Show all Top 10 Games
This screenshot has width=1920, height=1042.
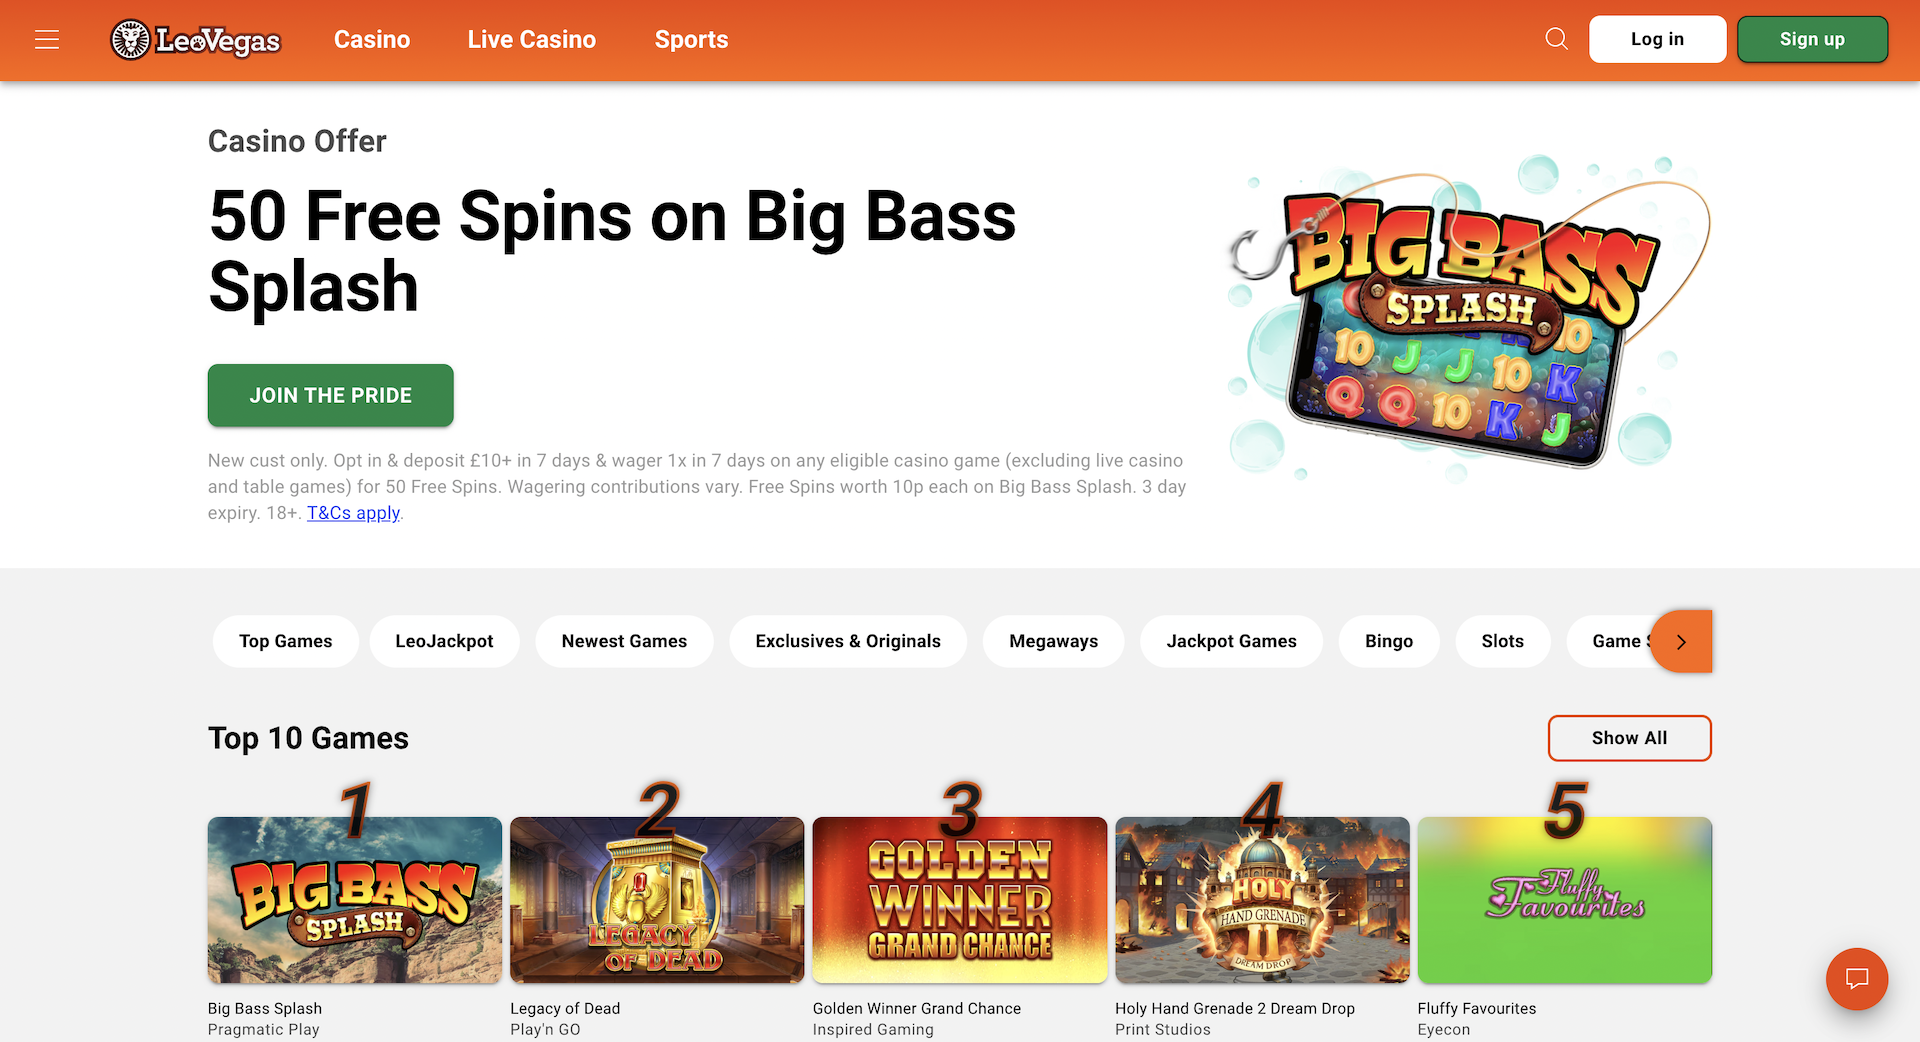pos(1629,738)
